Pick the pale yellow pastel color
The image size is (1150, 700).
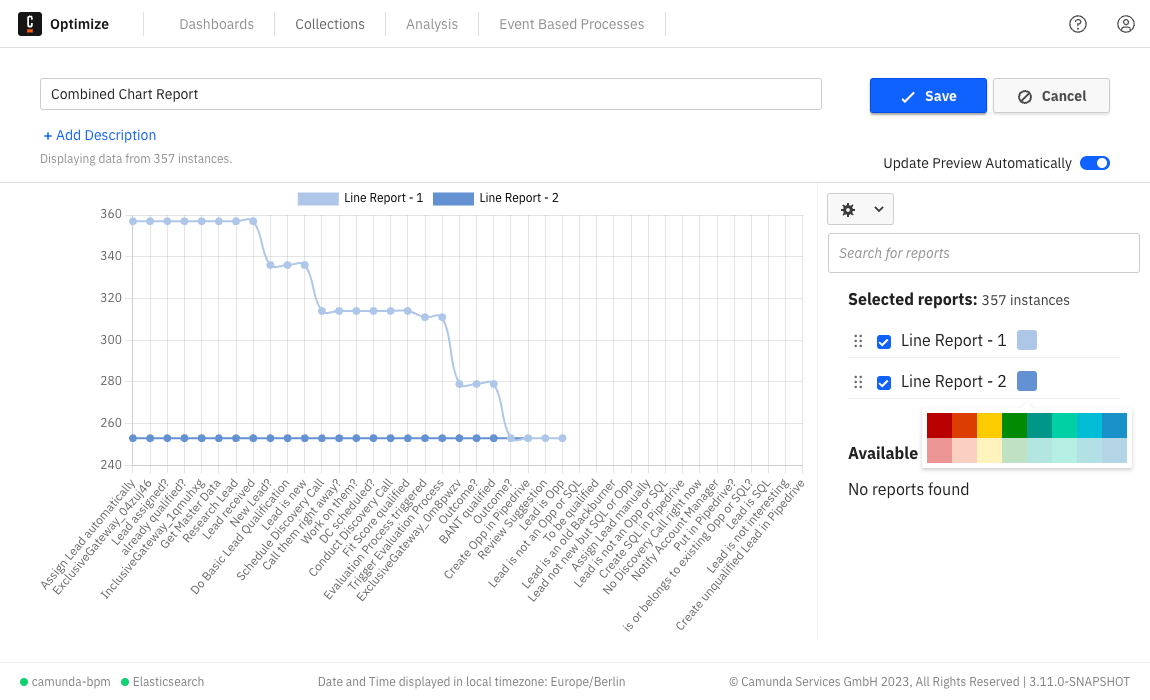click(x=989, y=451)
